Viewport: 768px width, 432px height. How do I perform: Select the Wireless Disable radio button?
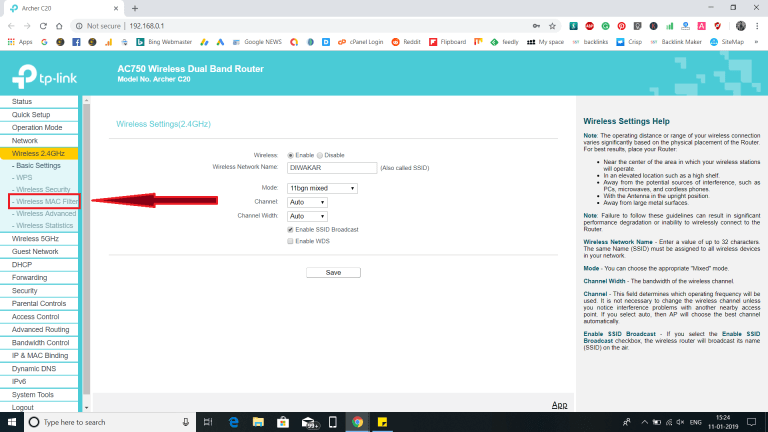point(320,155)
